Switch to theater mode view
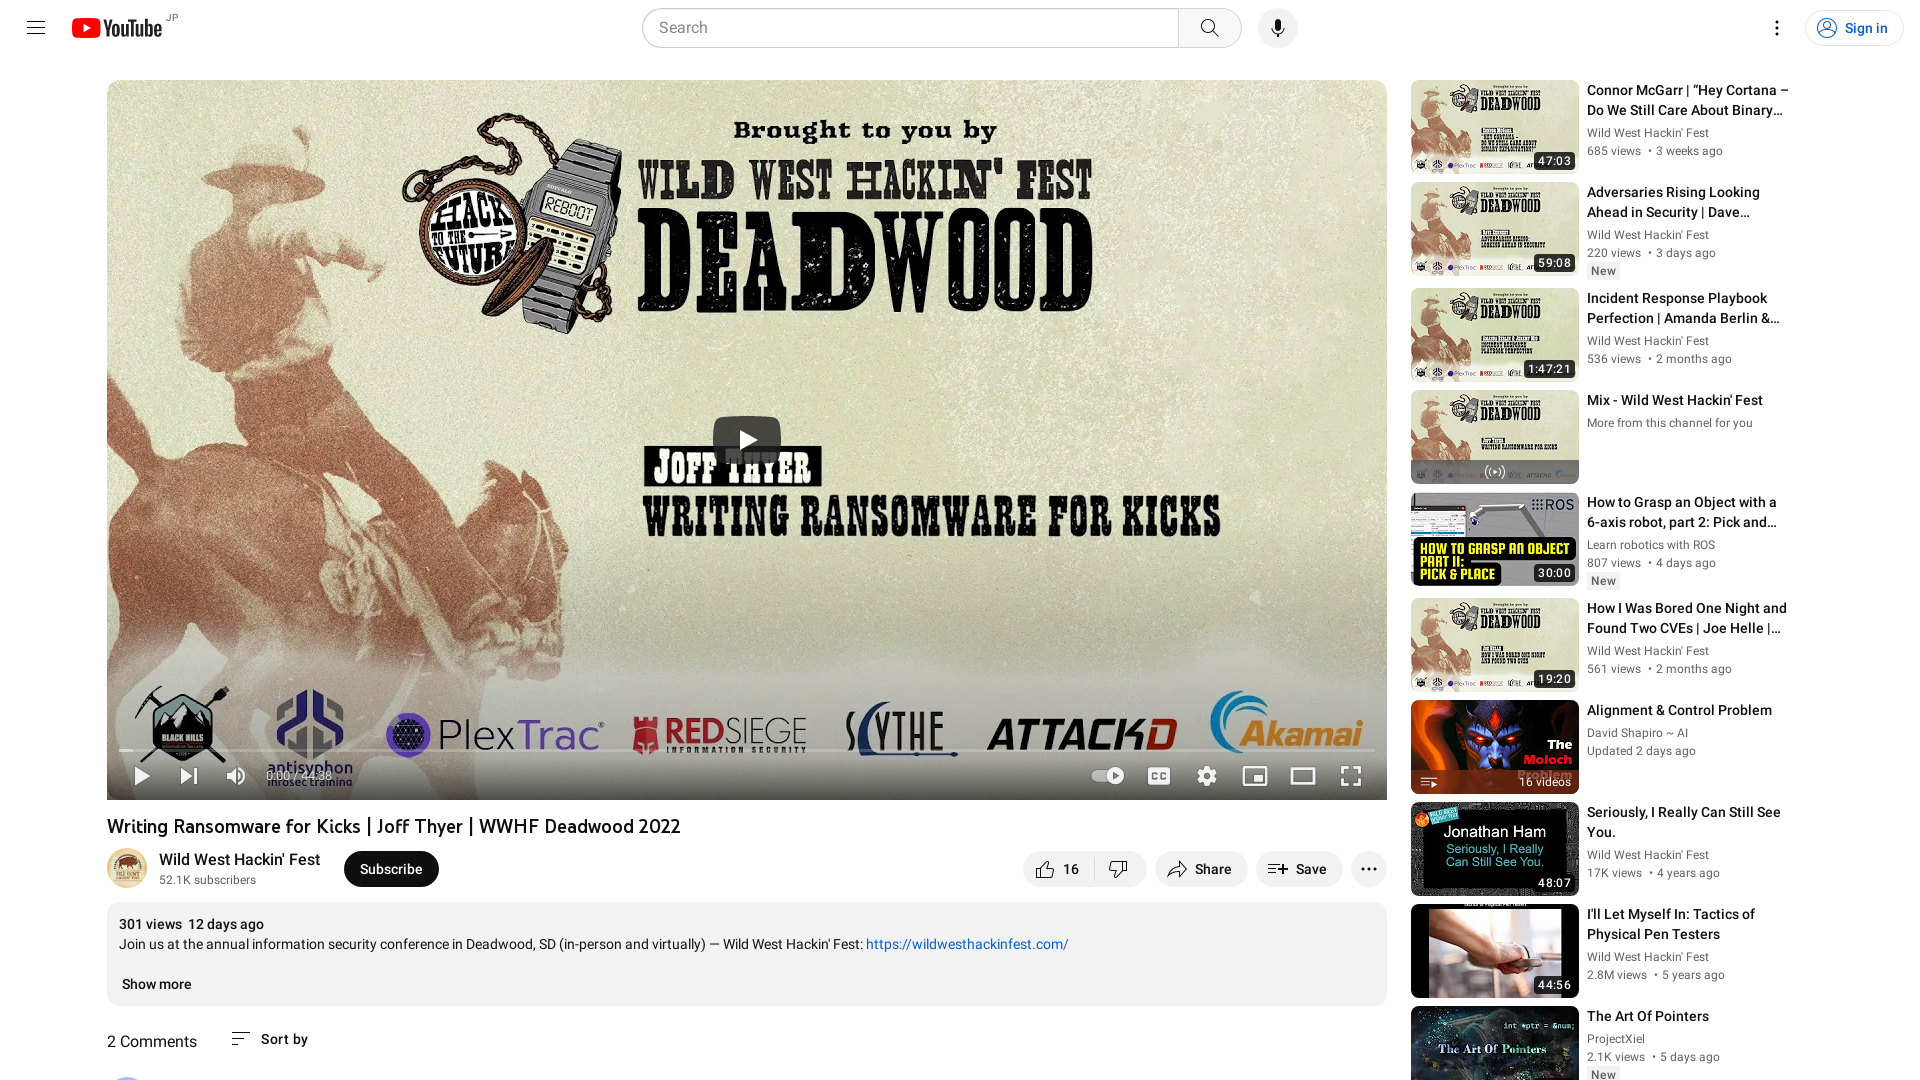The width and height of the screenshot is (1920, 1080). (1303, 775)
